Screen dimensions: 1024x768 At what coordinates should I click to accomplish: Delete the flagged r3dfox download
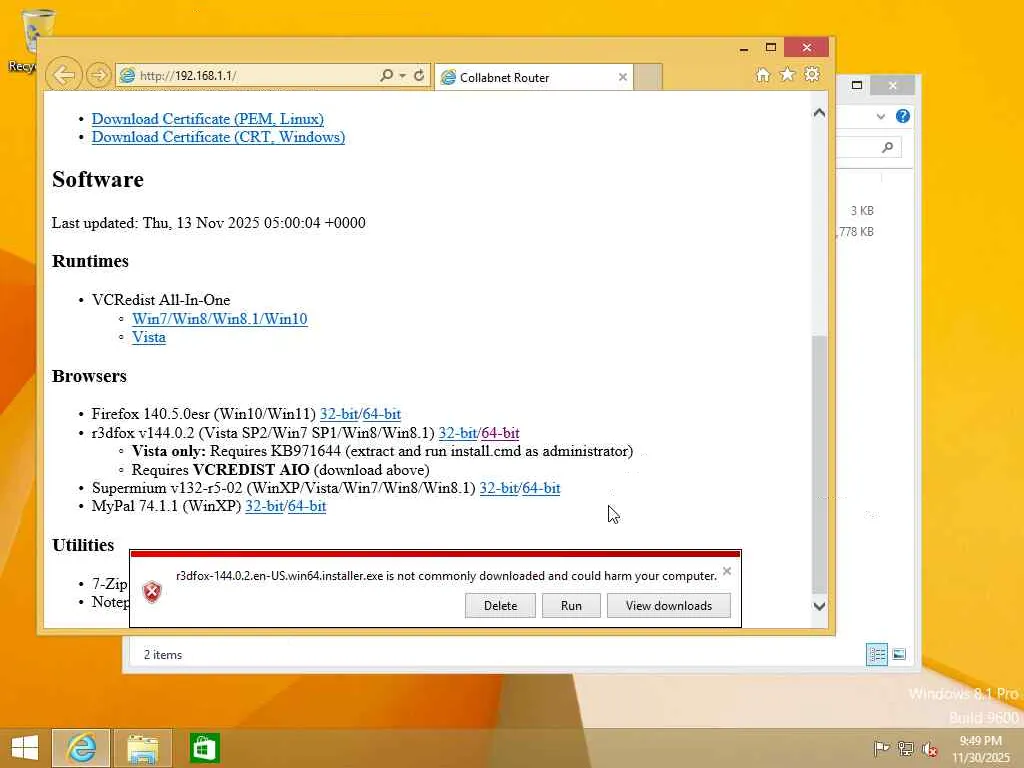pyautogui.click(x=500, y=605)
